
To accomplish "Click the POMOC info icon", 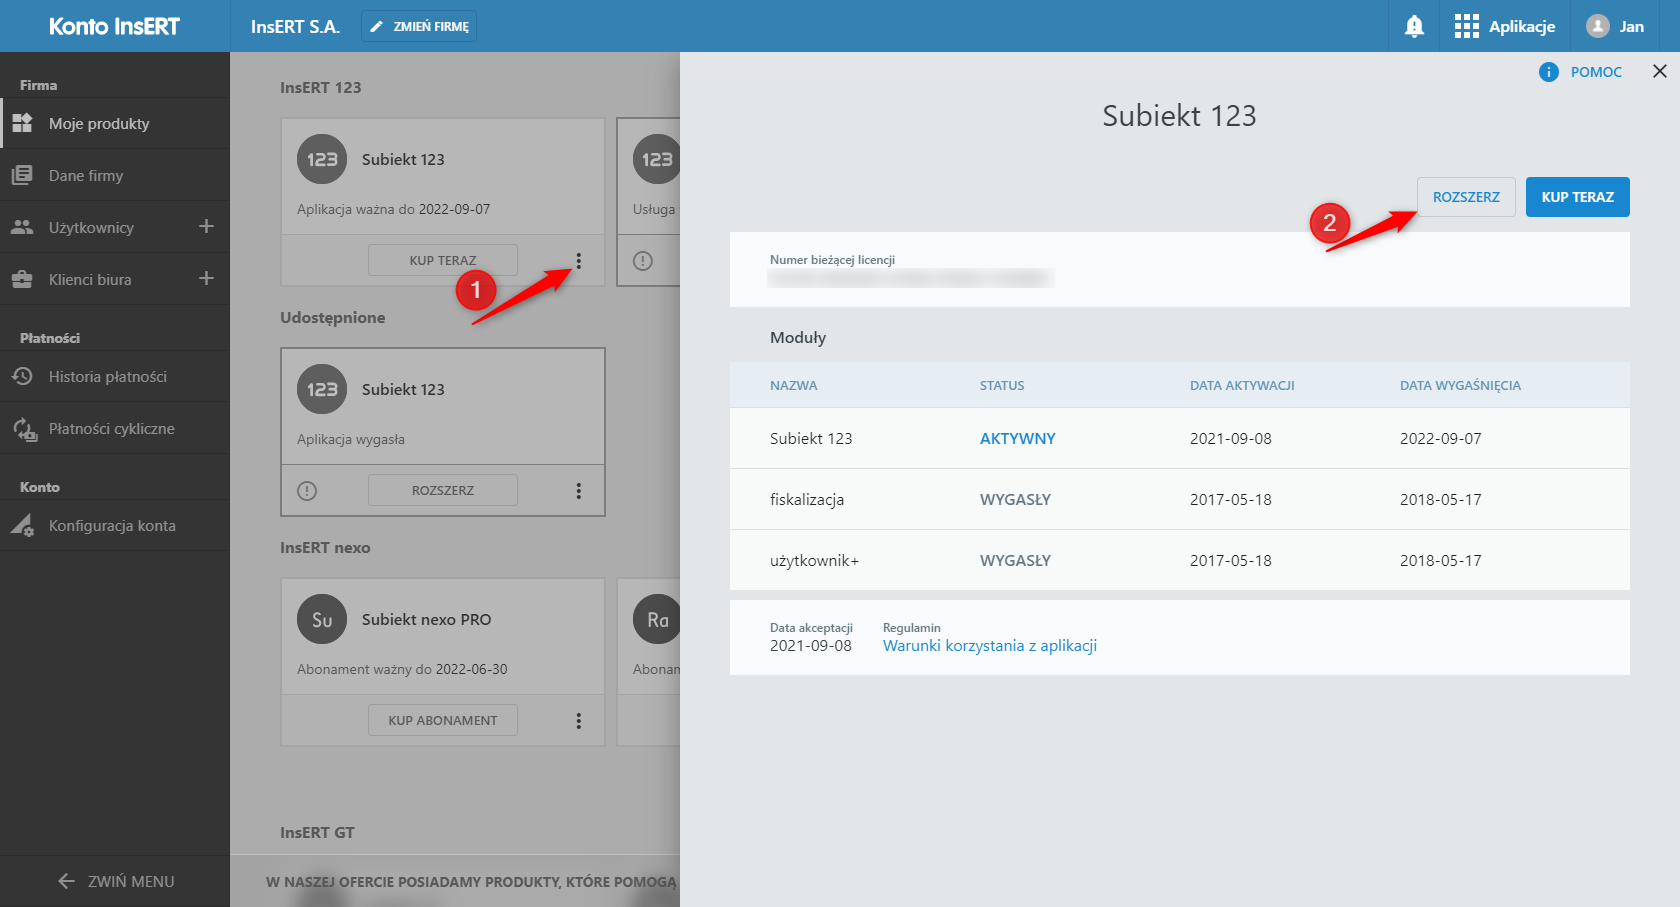I will click(1548, 72).
